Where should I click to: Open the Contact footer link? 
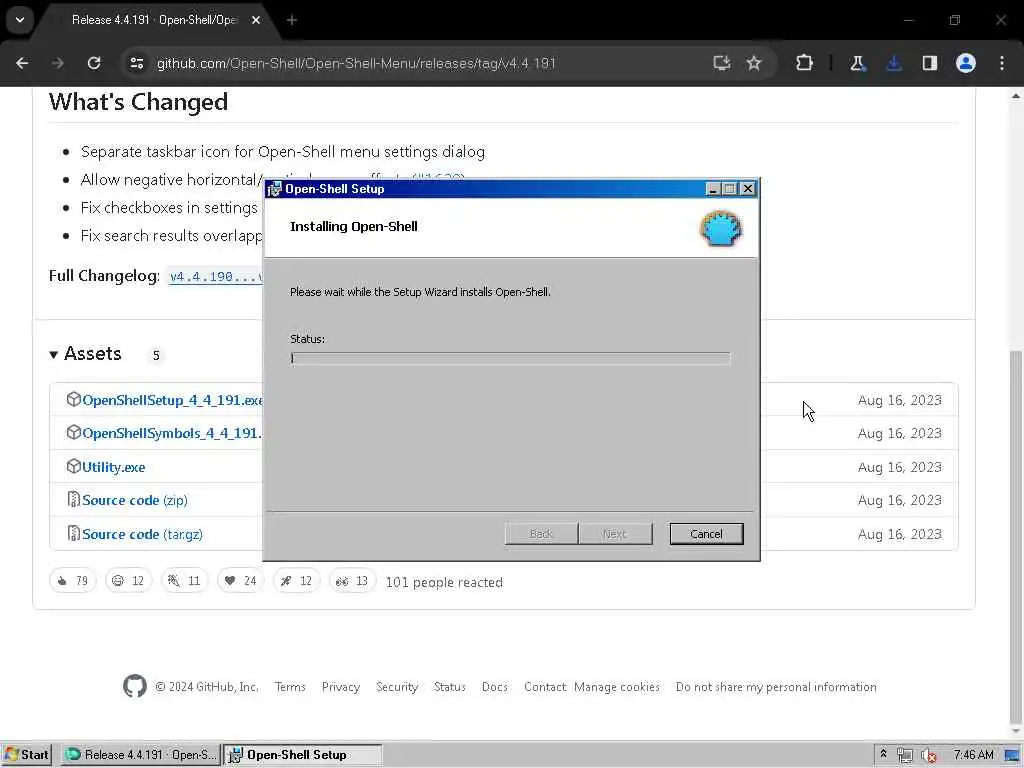[x=545, y=687]
